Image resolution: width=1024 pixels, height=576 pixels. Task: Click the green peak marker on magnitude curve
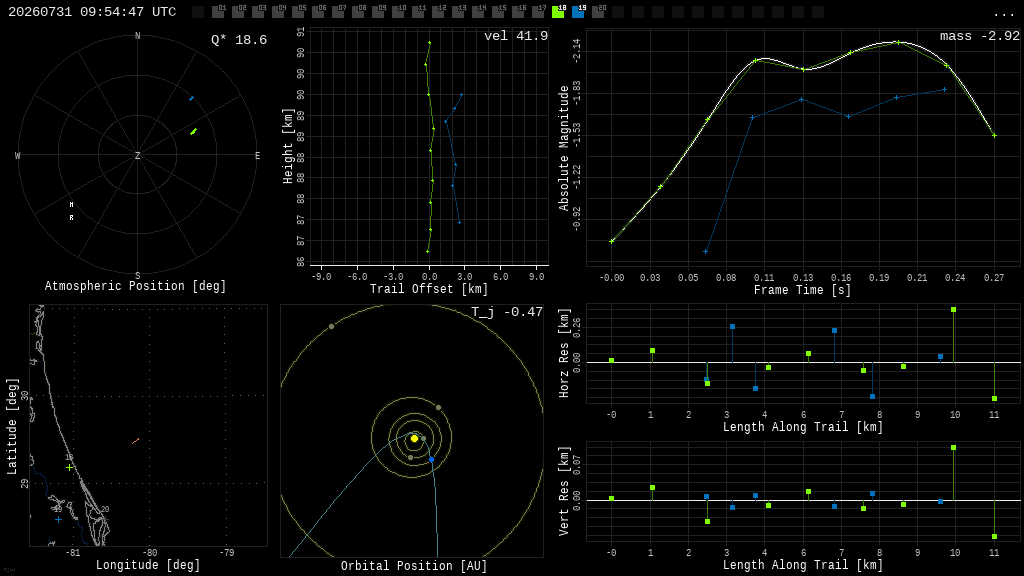[899, 42]
